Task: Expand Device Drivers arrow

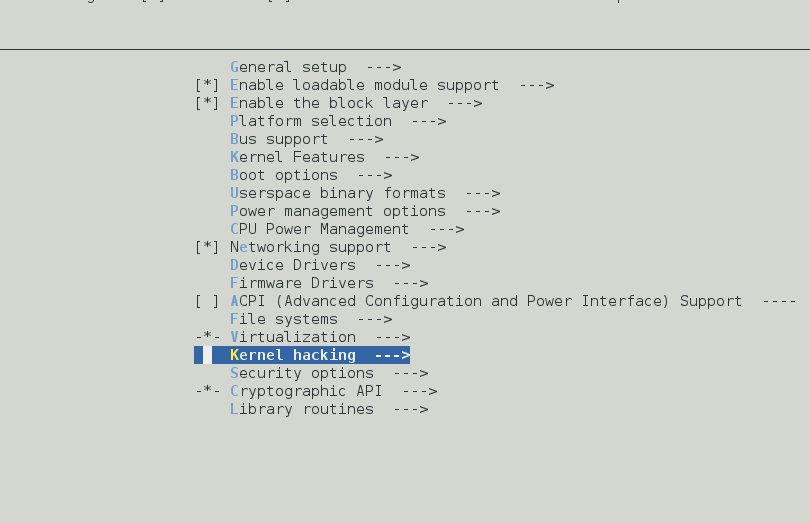Action: pos(393,266)
